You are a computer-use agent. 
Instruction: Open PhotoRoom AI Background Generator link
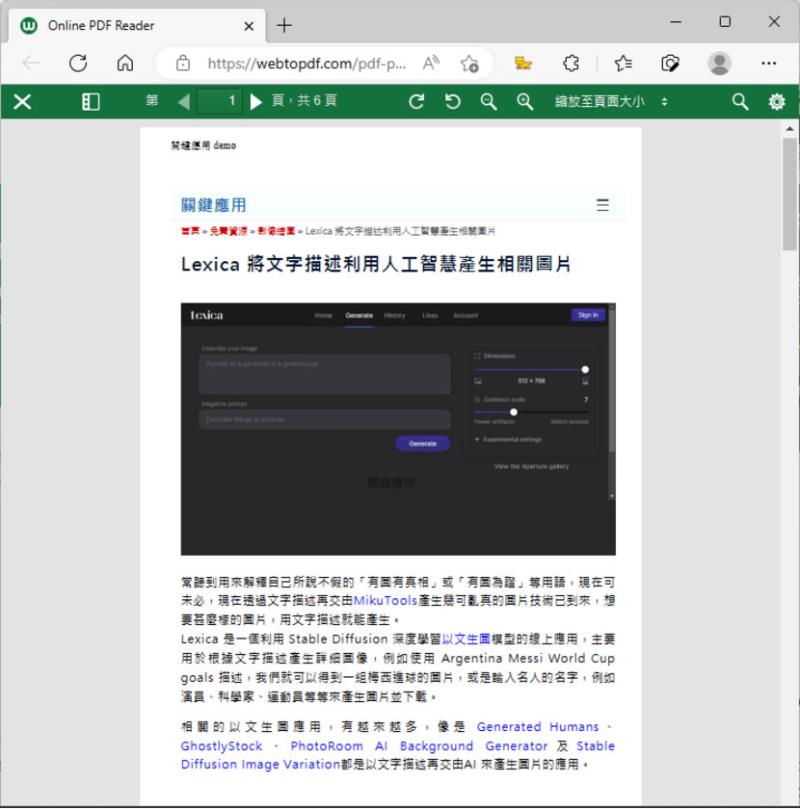coord(419,746)
